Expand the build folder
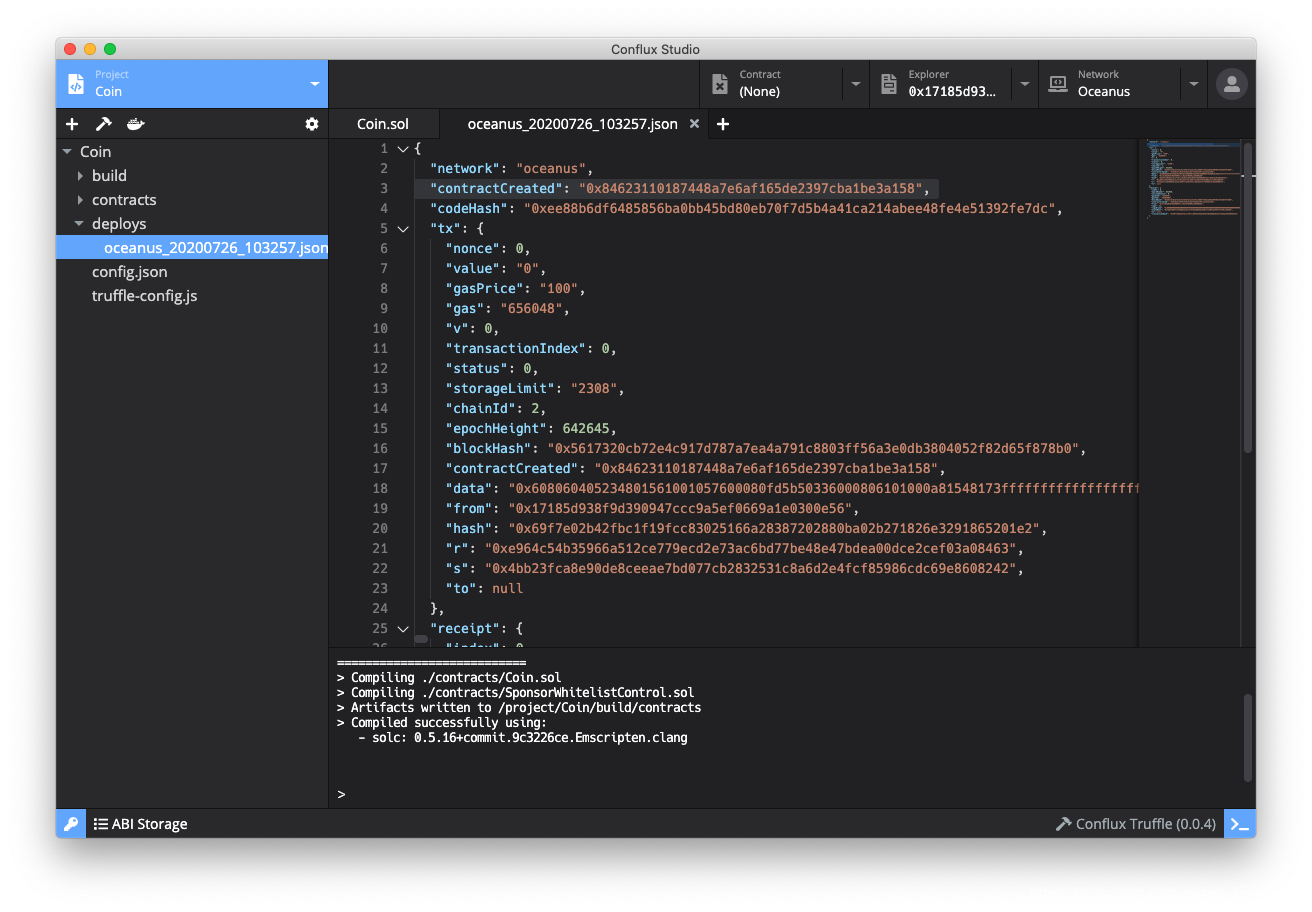Screen dimensions: 1312x912 80,176
